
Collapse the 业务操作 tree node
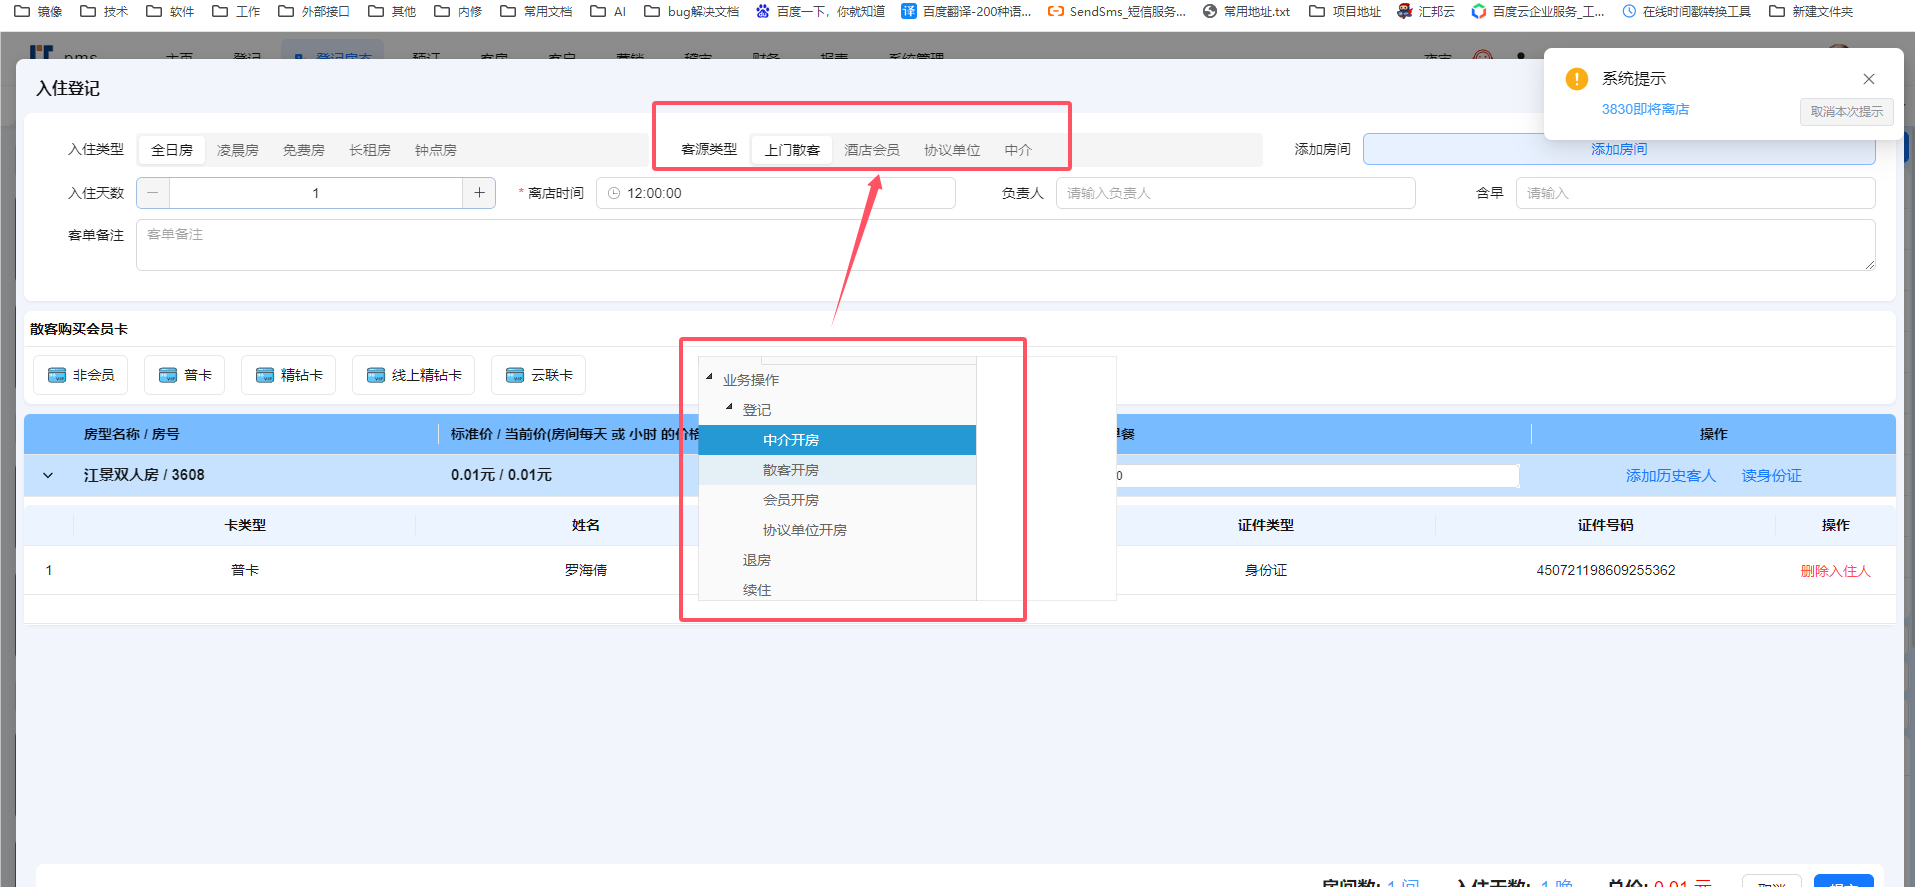coord(710,377)
